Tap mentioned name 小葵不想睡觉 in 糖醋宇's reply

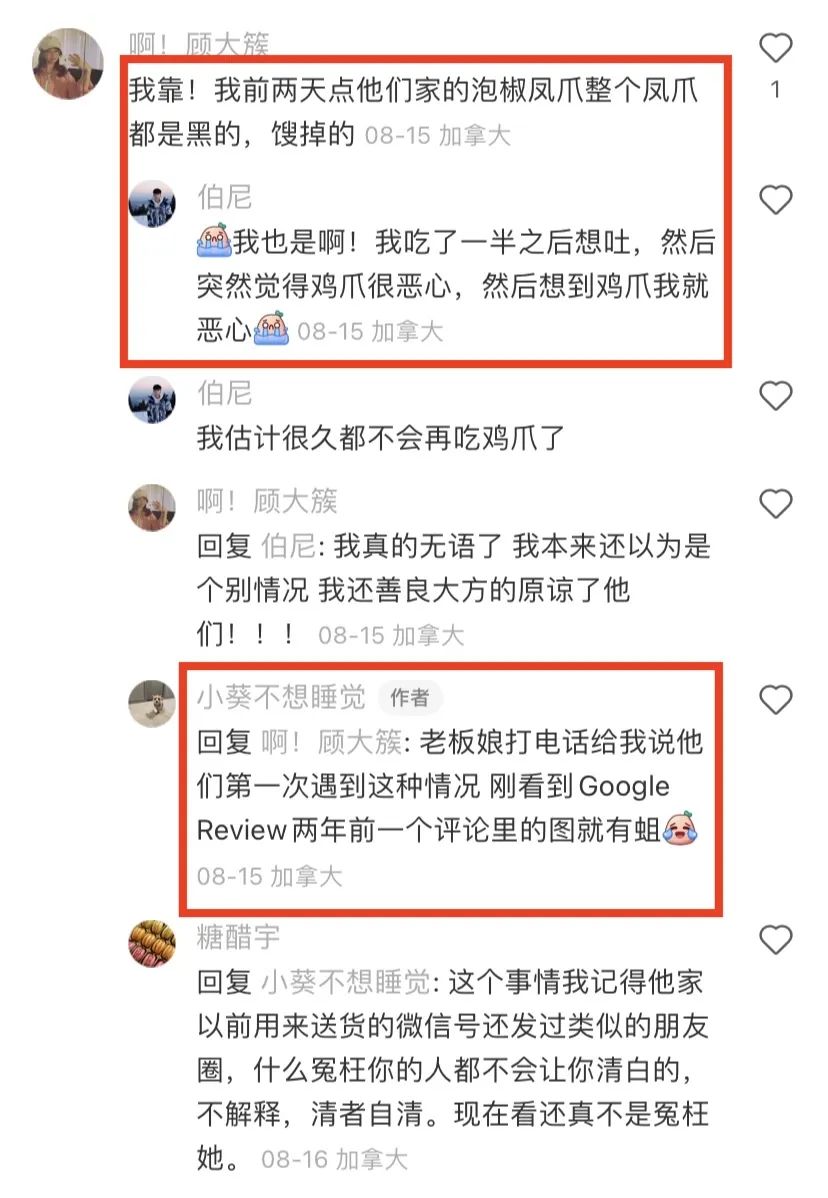click(x=346, y=982)
